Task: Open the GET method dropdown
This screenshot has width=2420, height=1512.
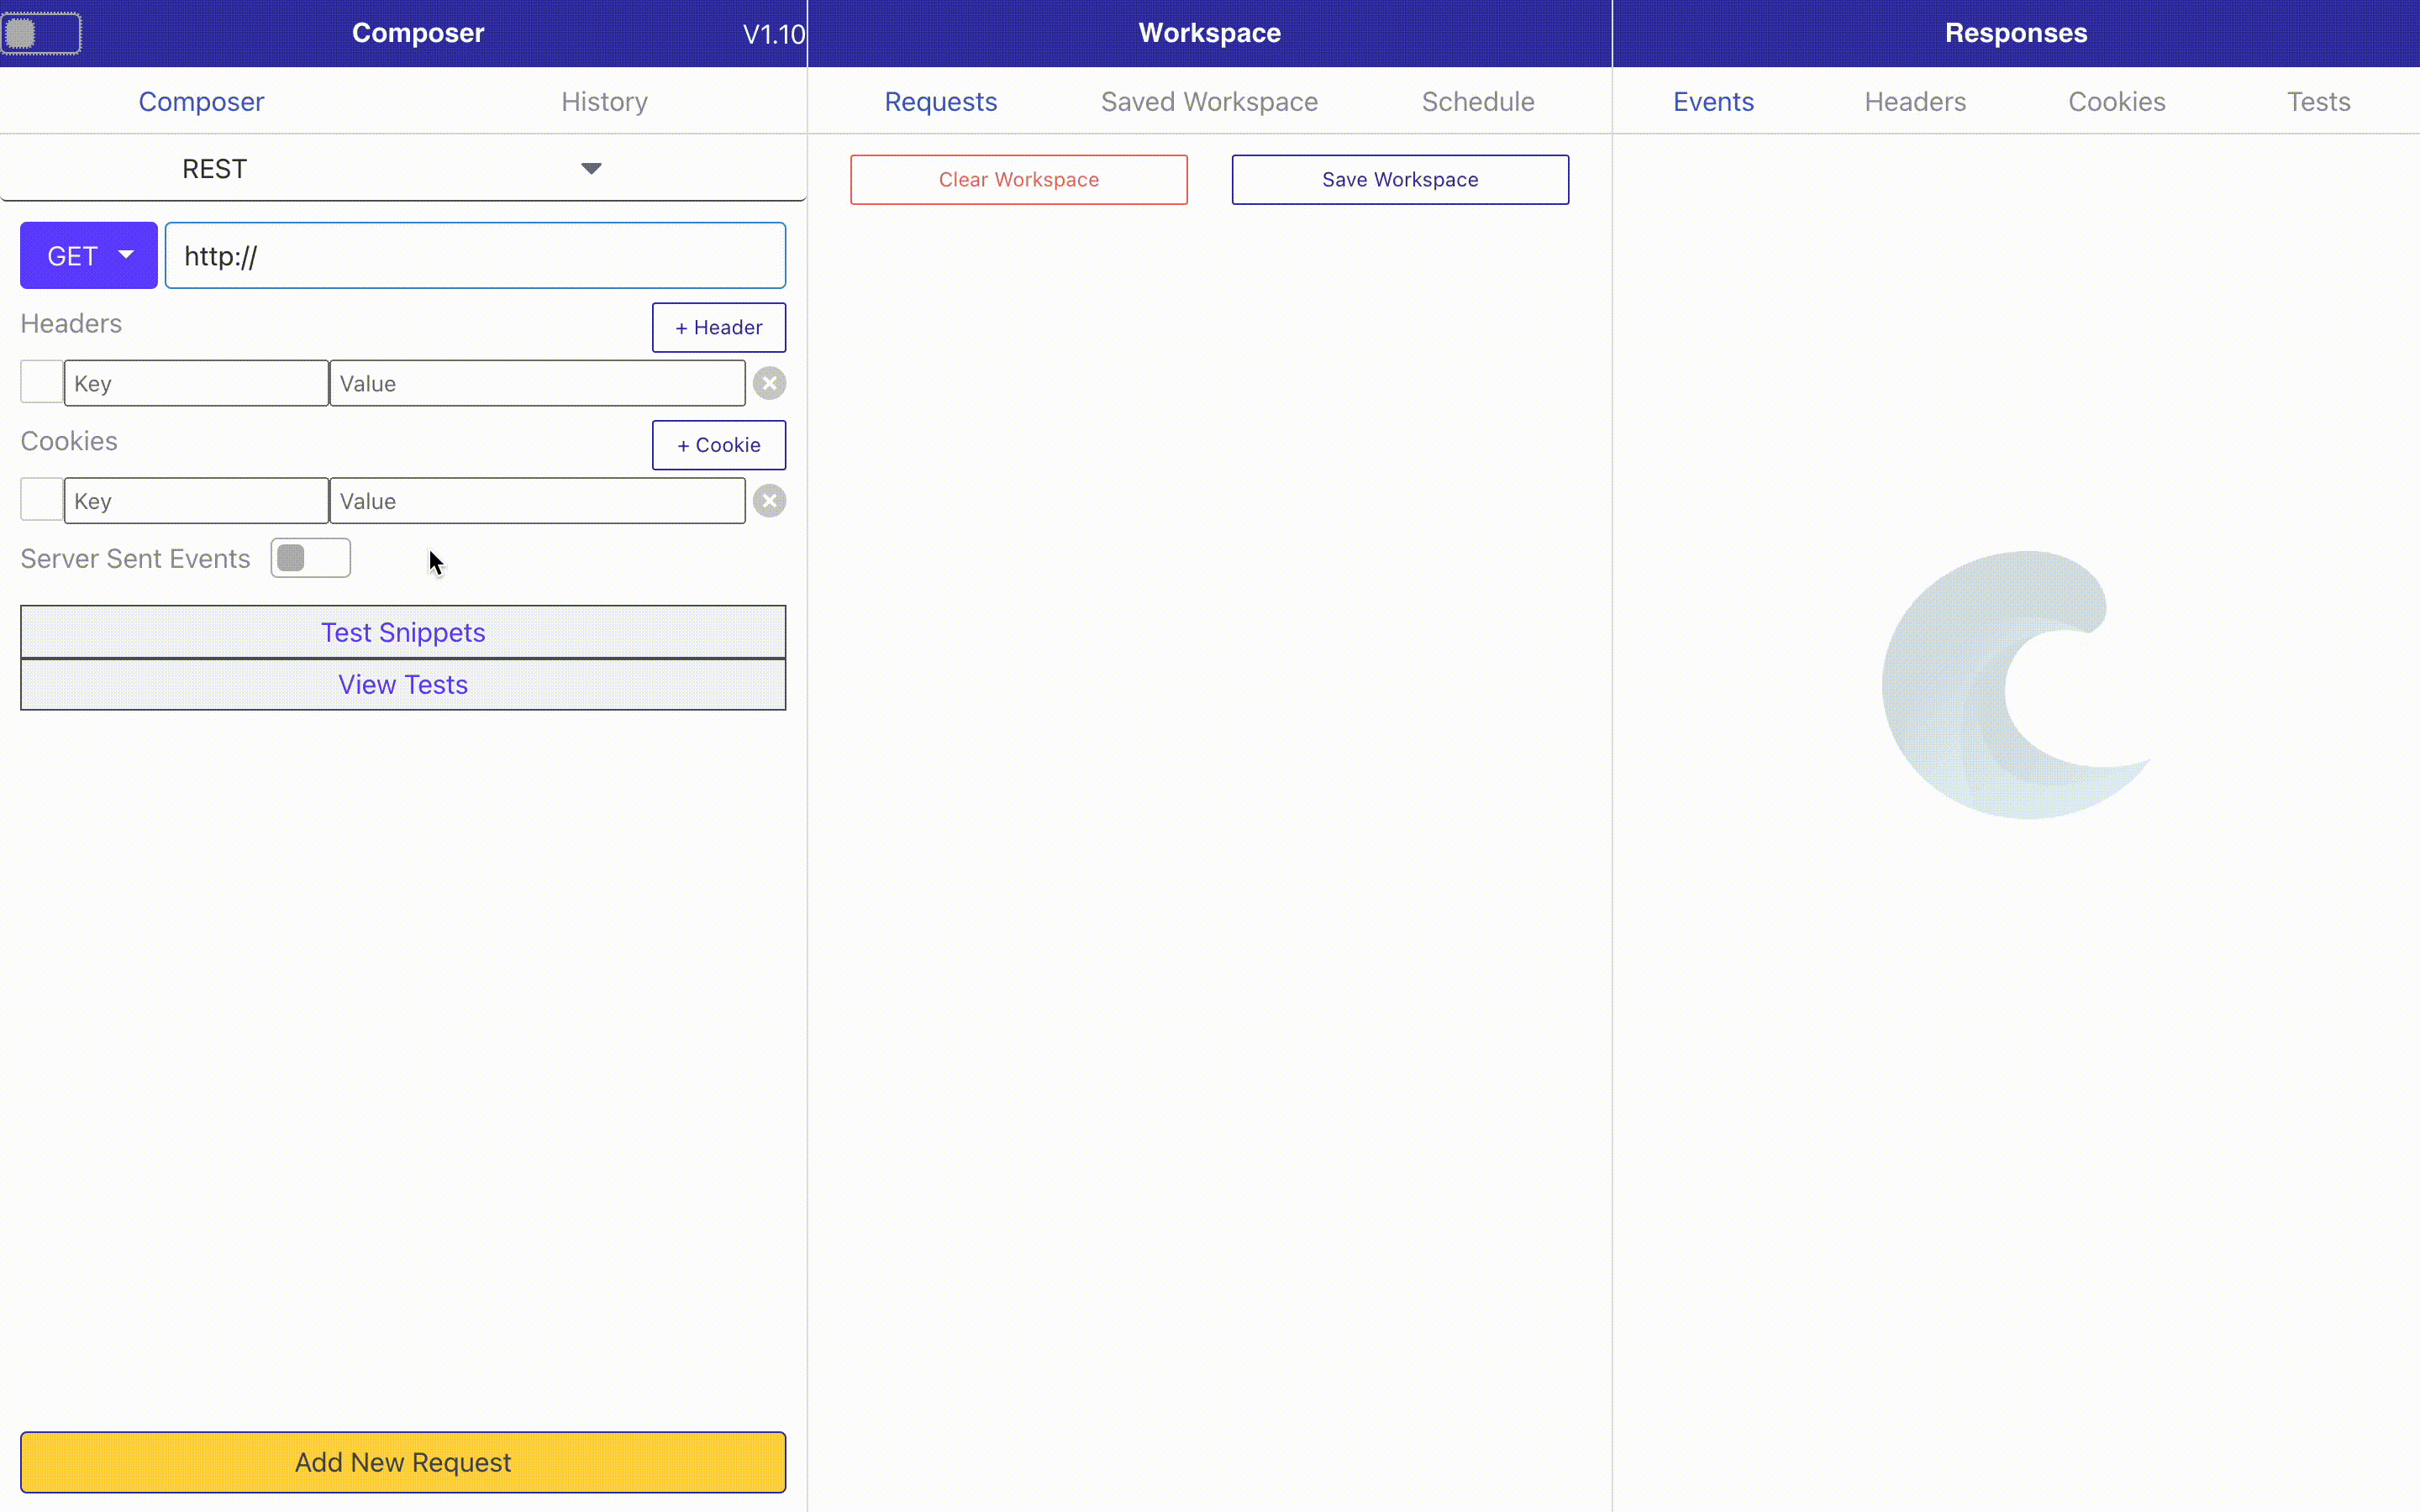Action: tap(89, 256)
